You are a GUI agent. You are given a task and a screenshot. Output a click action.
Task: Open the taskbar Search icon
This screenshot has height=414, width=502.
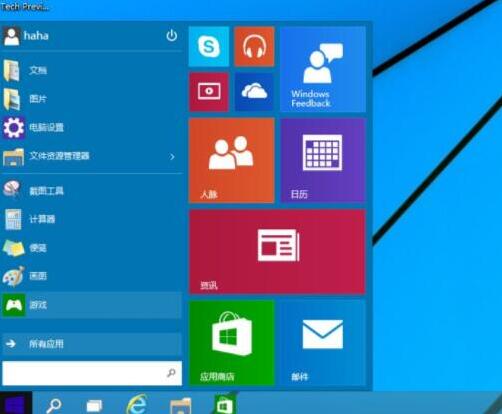coord(54,405)
